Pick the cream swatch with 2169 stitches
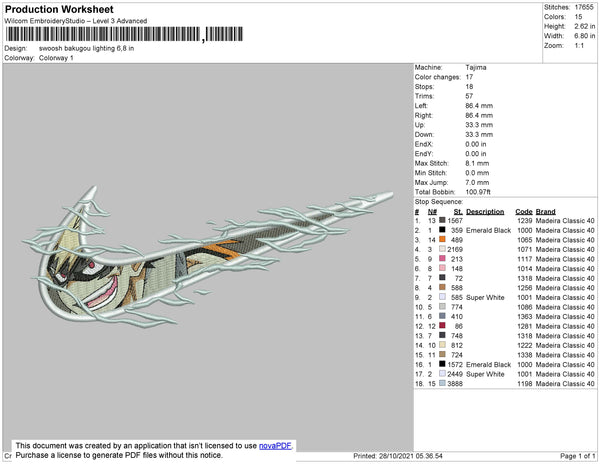The width and height of the screenshot is (600, 464). [442, 249]
